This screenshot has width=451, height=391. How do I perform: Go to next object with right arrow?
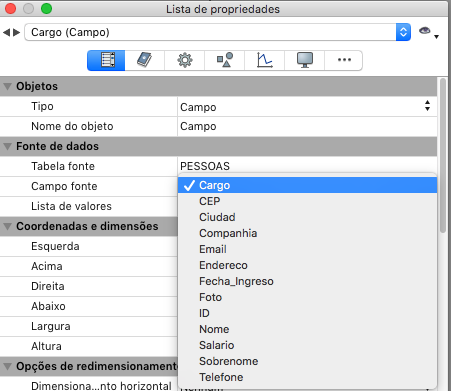pyautogui.click(x=17, y=32)
